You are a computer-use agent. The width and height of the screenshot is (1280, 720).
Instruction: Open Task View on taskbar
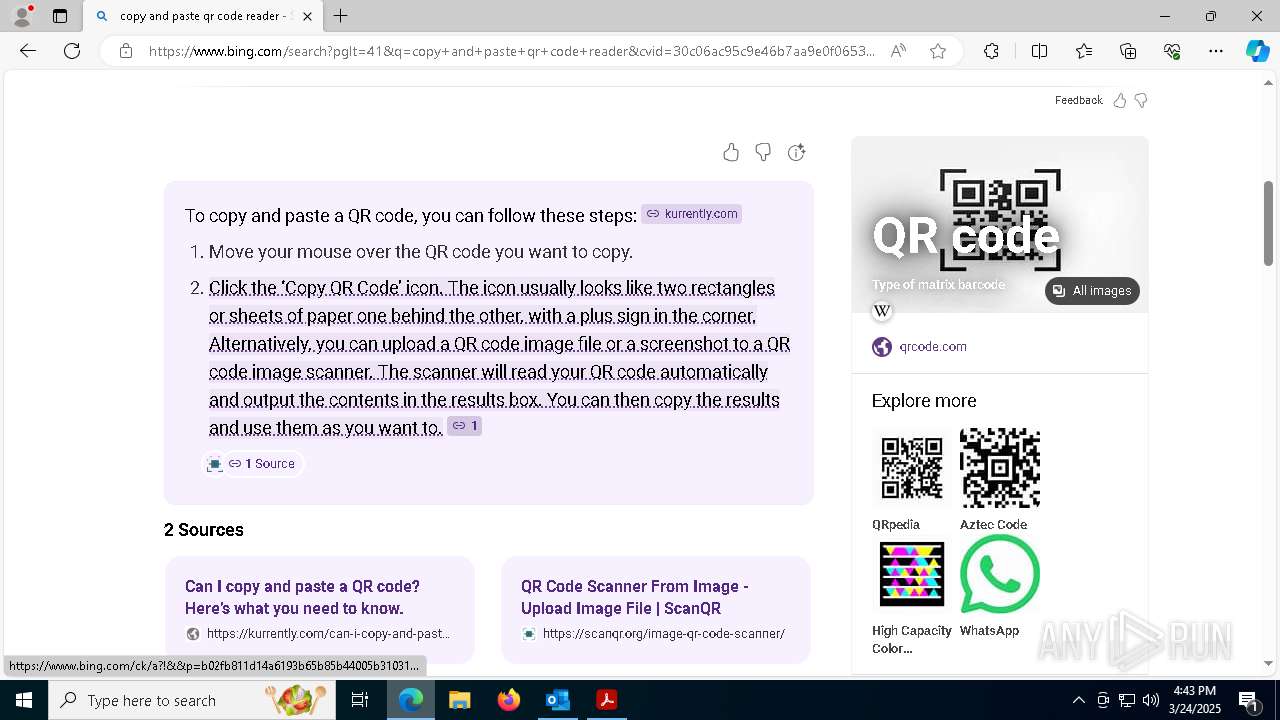pos(360,700)
